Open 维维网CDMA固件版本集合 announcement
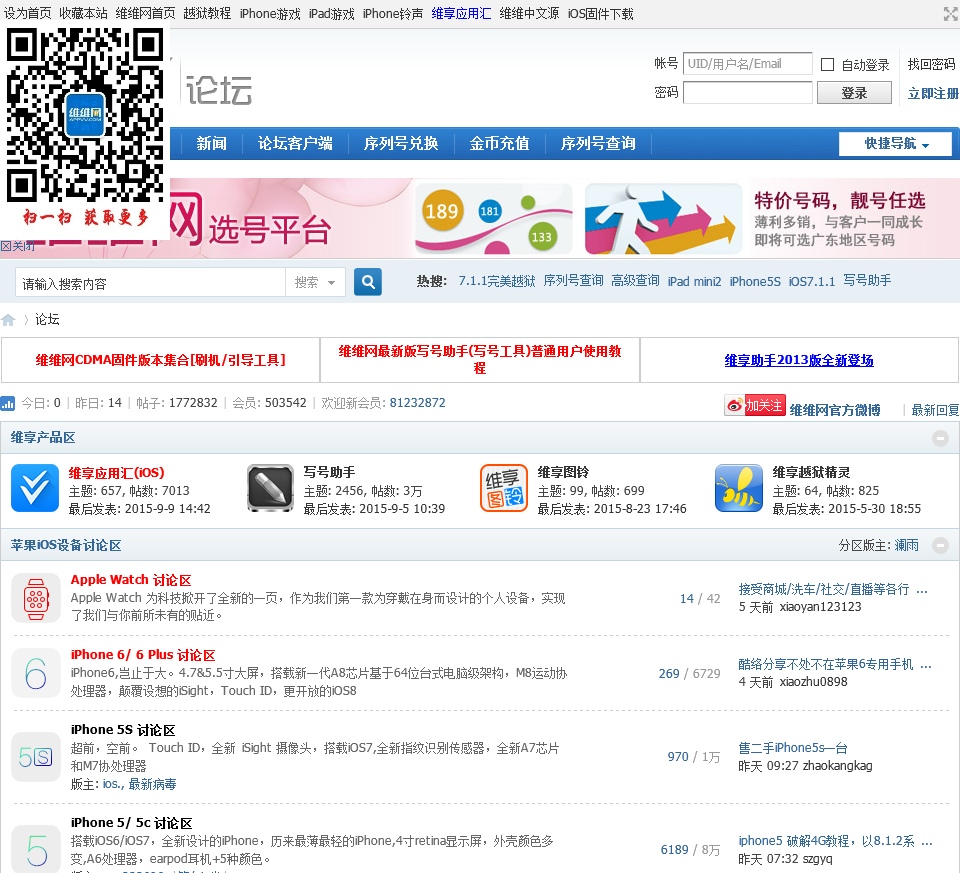 point(160,360)
